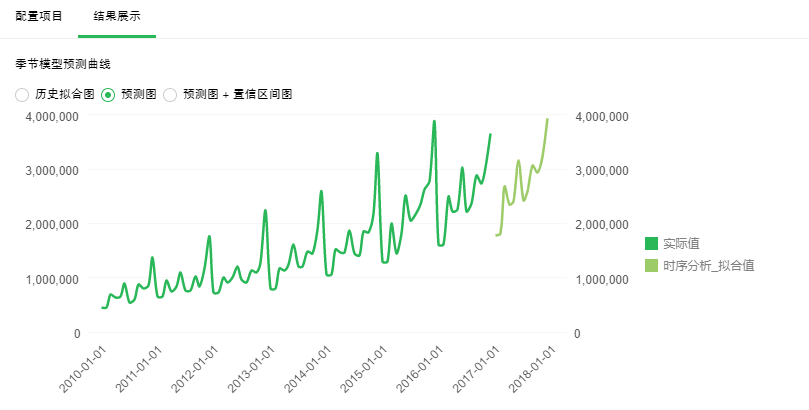This screenshot has width=809, height=410.
Task: Switch to the 配置项目 tab
Action: 39,17
